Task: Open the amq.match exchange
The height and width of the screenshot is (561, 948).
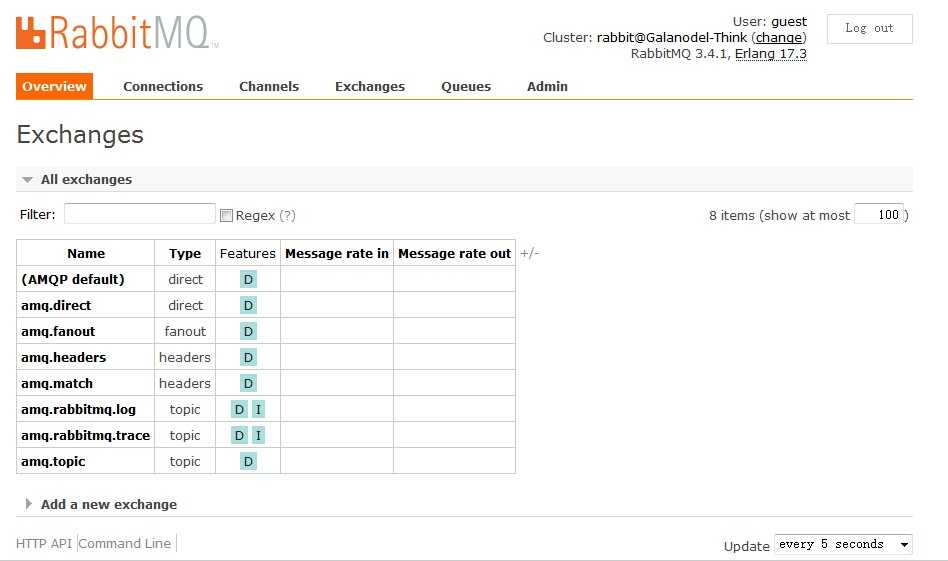Action: coord(57,383)
